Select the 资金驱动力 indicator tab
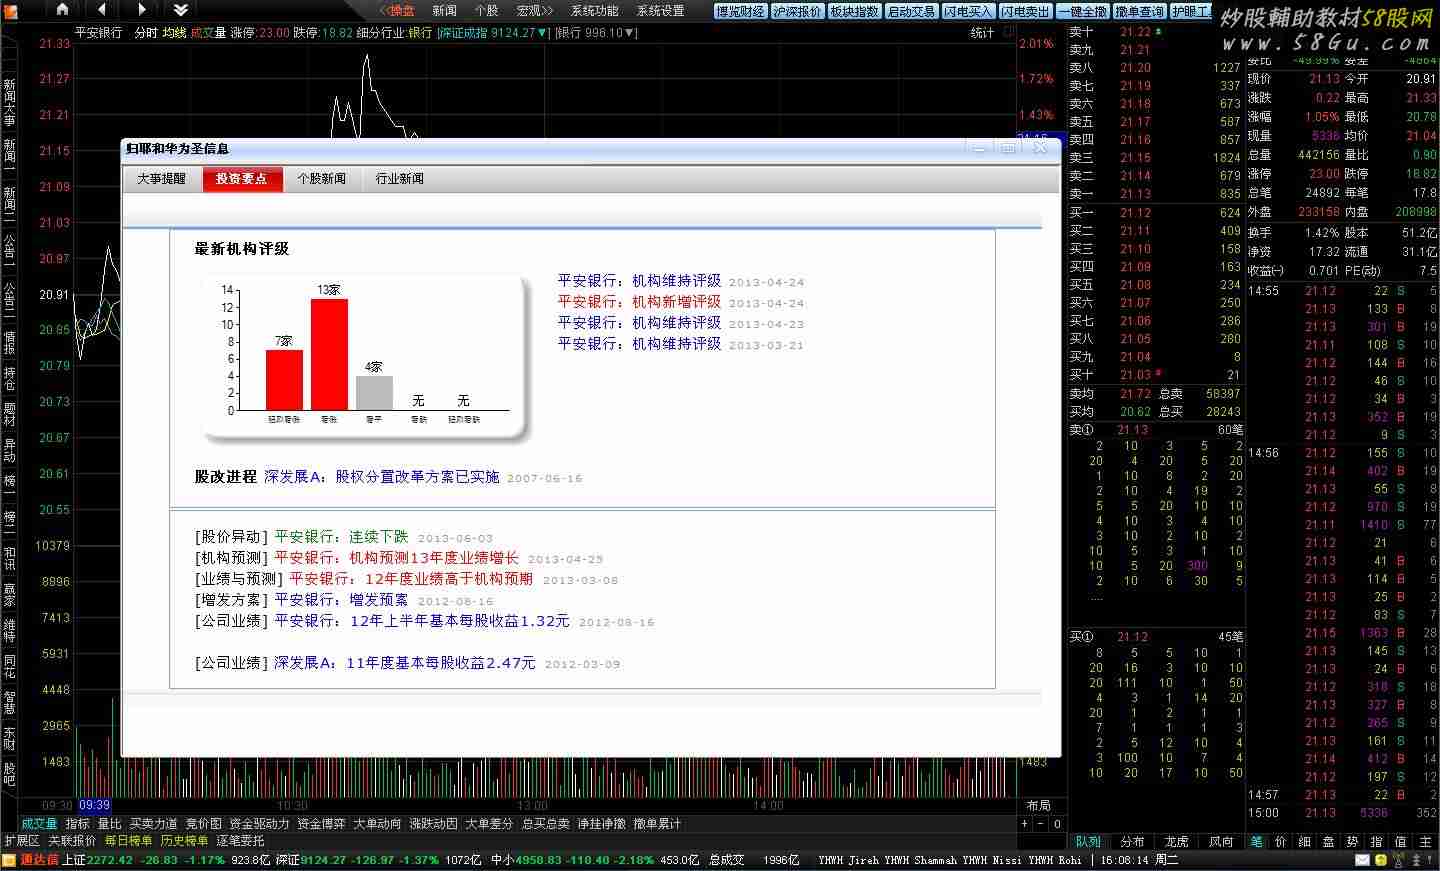The height and width of the screenshot is (871, 1440). (x=259, y=824)
